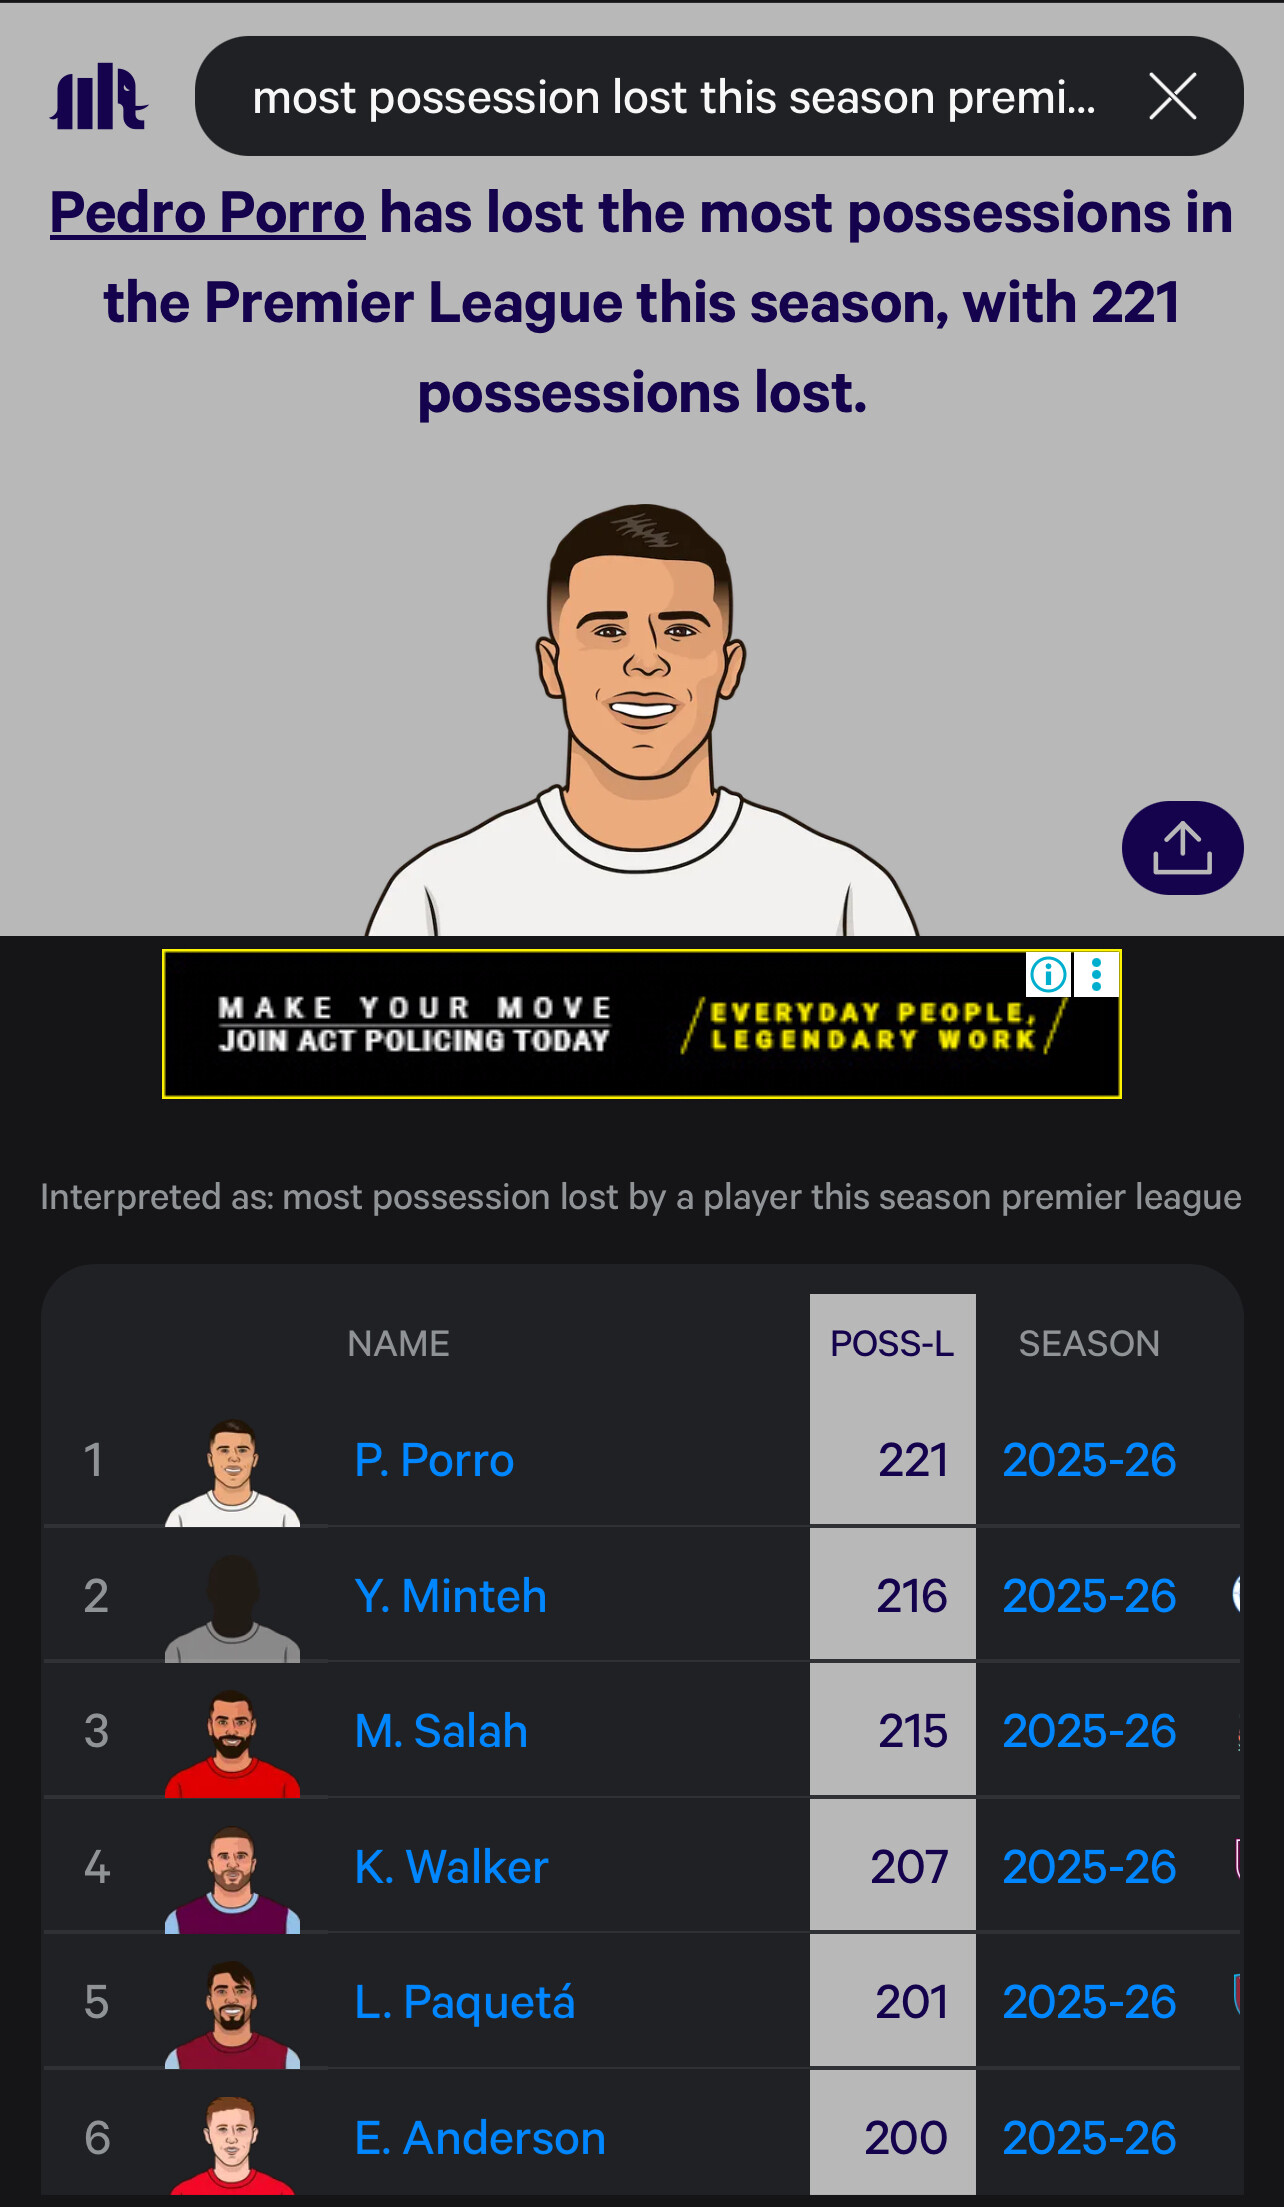Open E. Anderson player link
The height and width of the screenshot is (2207, 1284).
pos(480,2138)
